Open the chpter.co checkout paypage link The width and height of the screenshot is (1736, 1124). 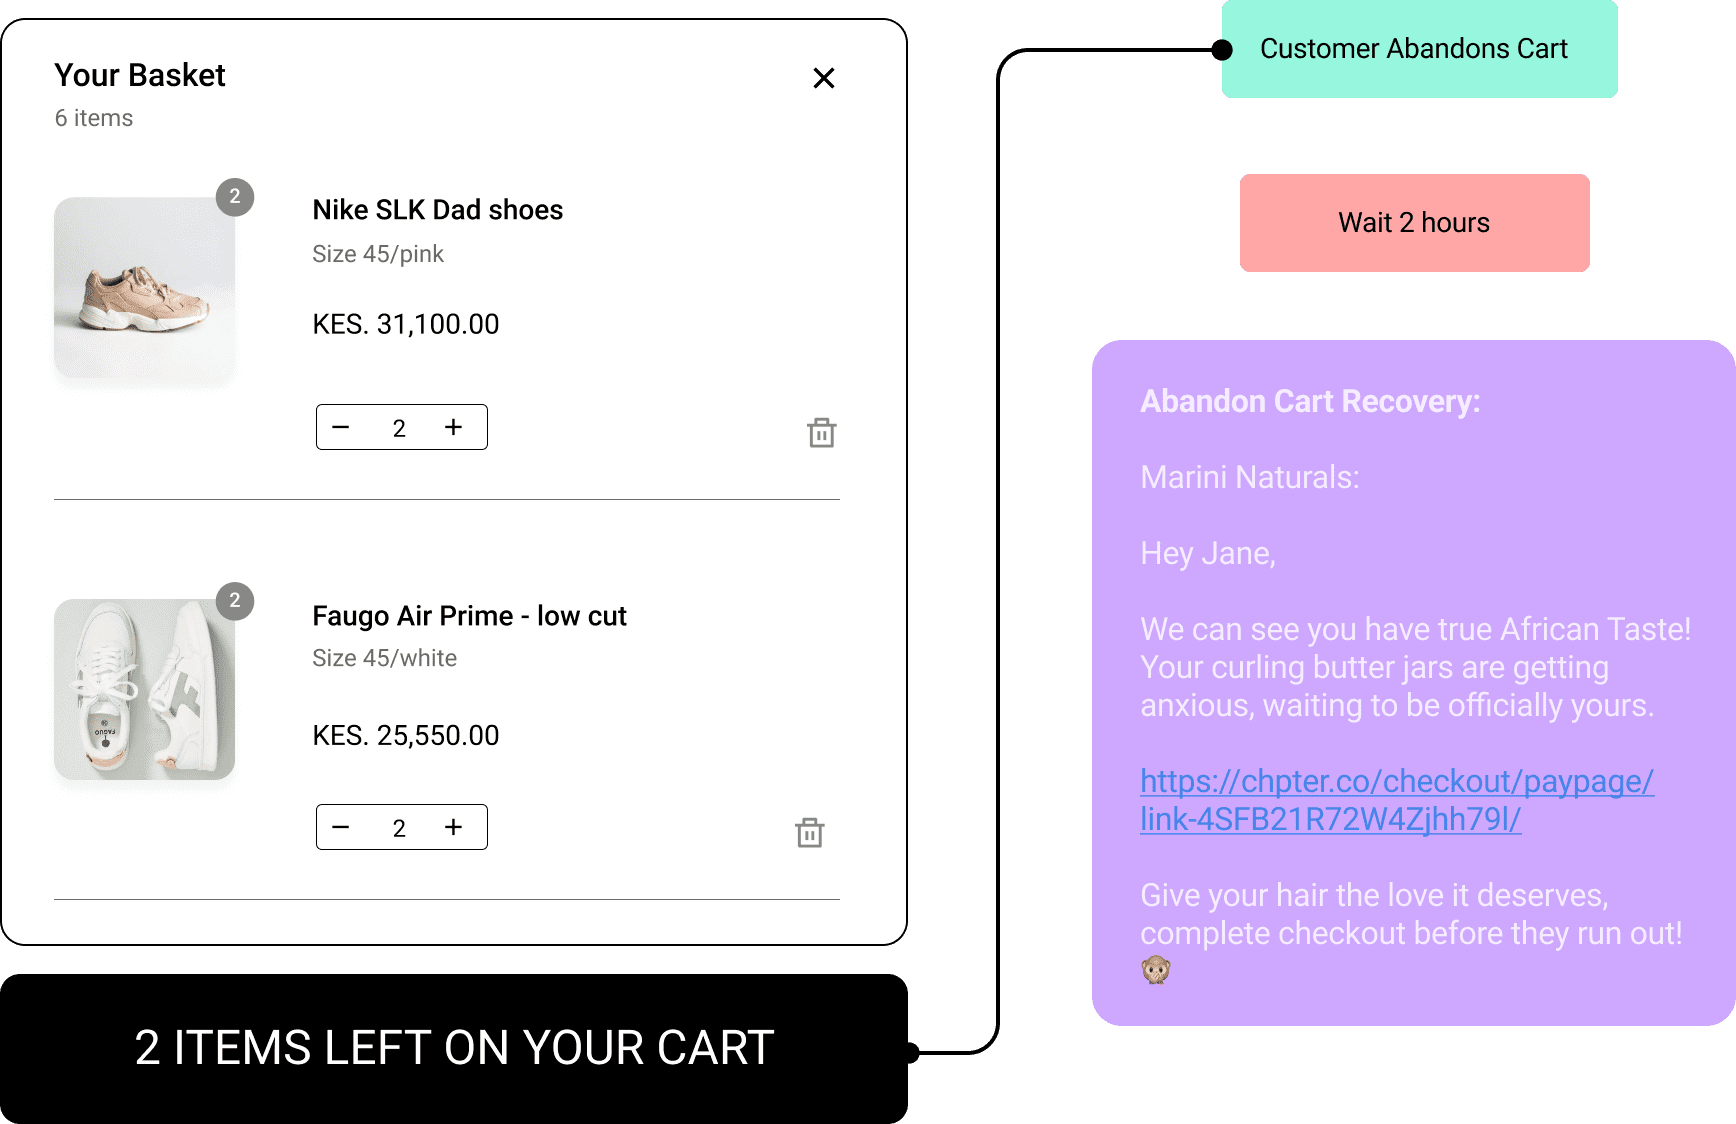(x=1396, y=800)
